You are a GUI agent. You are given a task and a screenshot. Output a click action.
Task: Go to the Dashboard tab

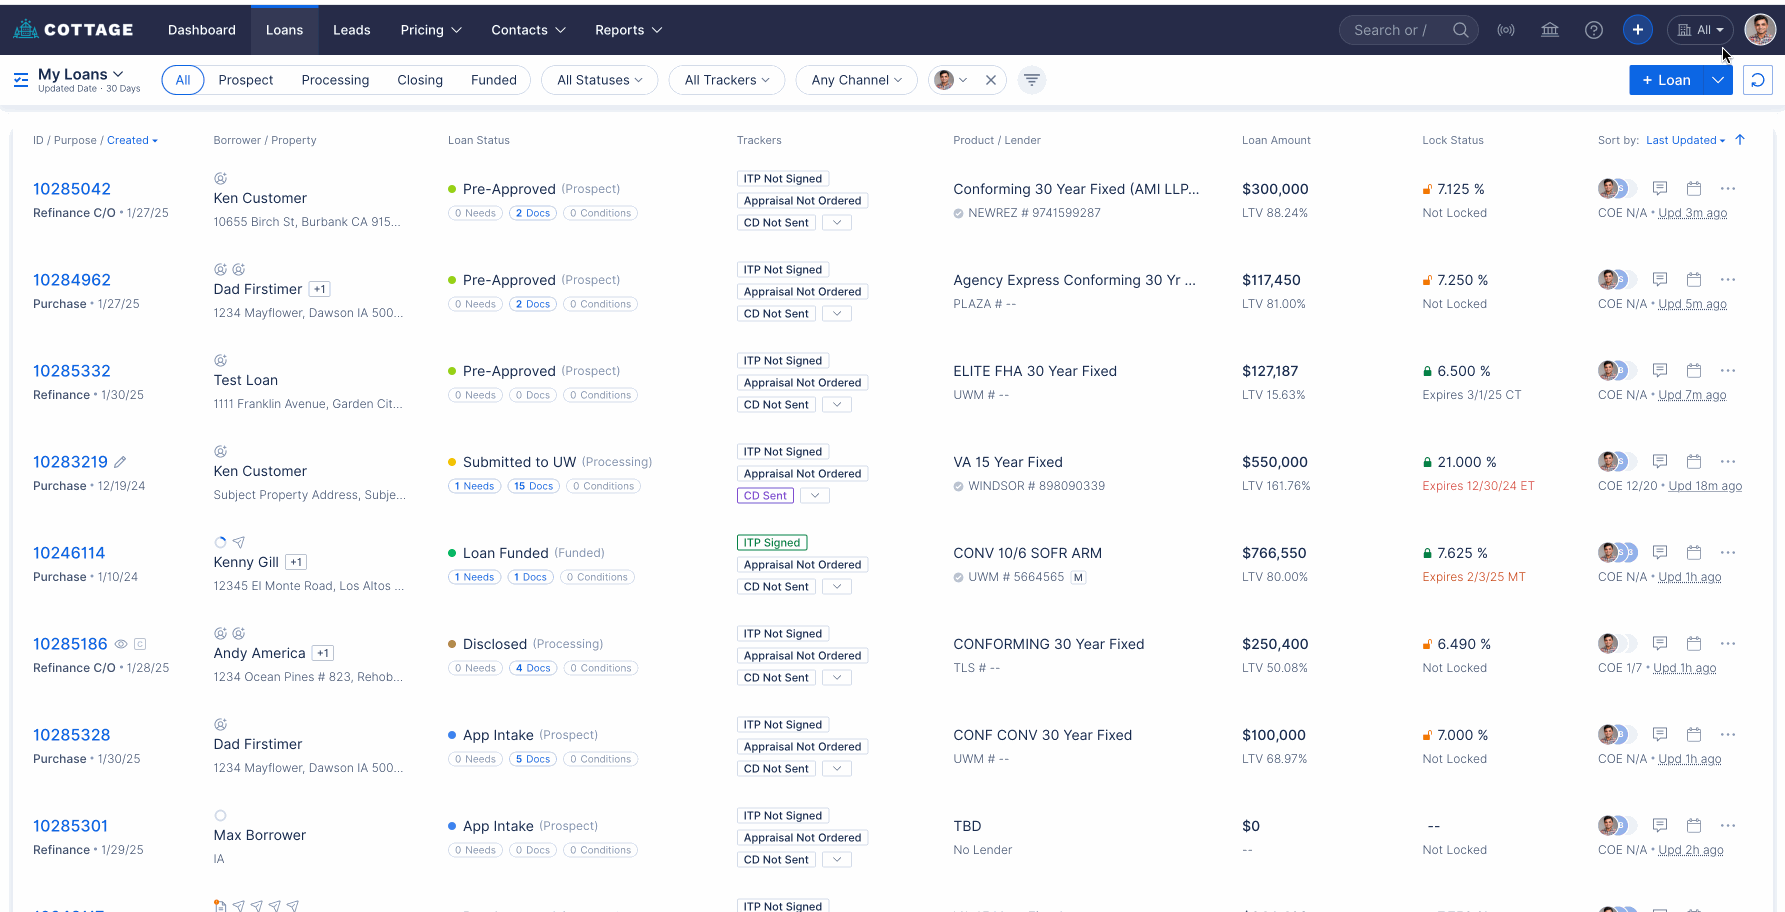202,30
